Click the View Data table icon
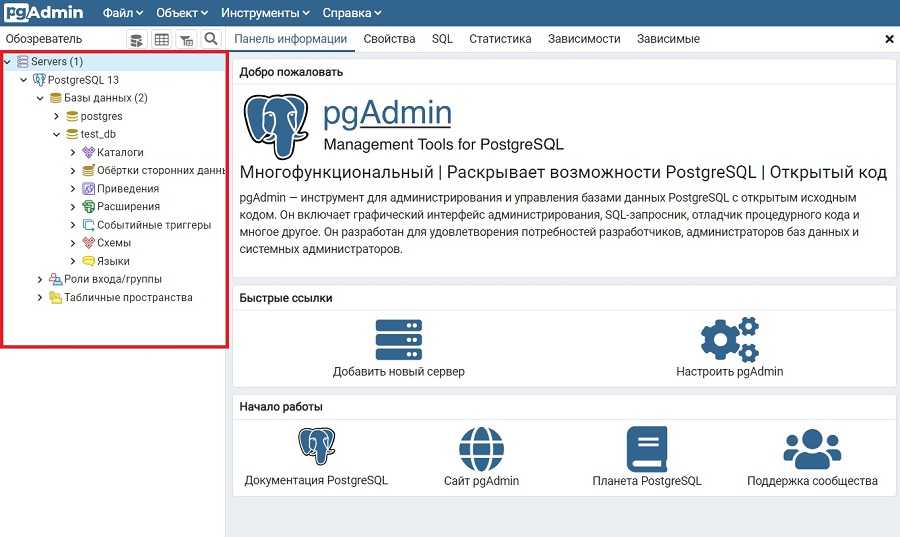Image resolution: width=900 pixels, height=537 pixels. [161, 39]
